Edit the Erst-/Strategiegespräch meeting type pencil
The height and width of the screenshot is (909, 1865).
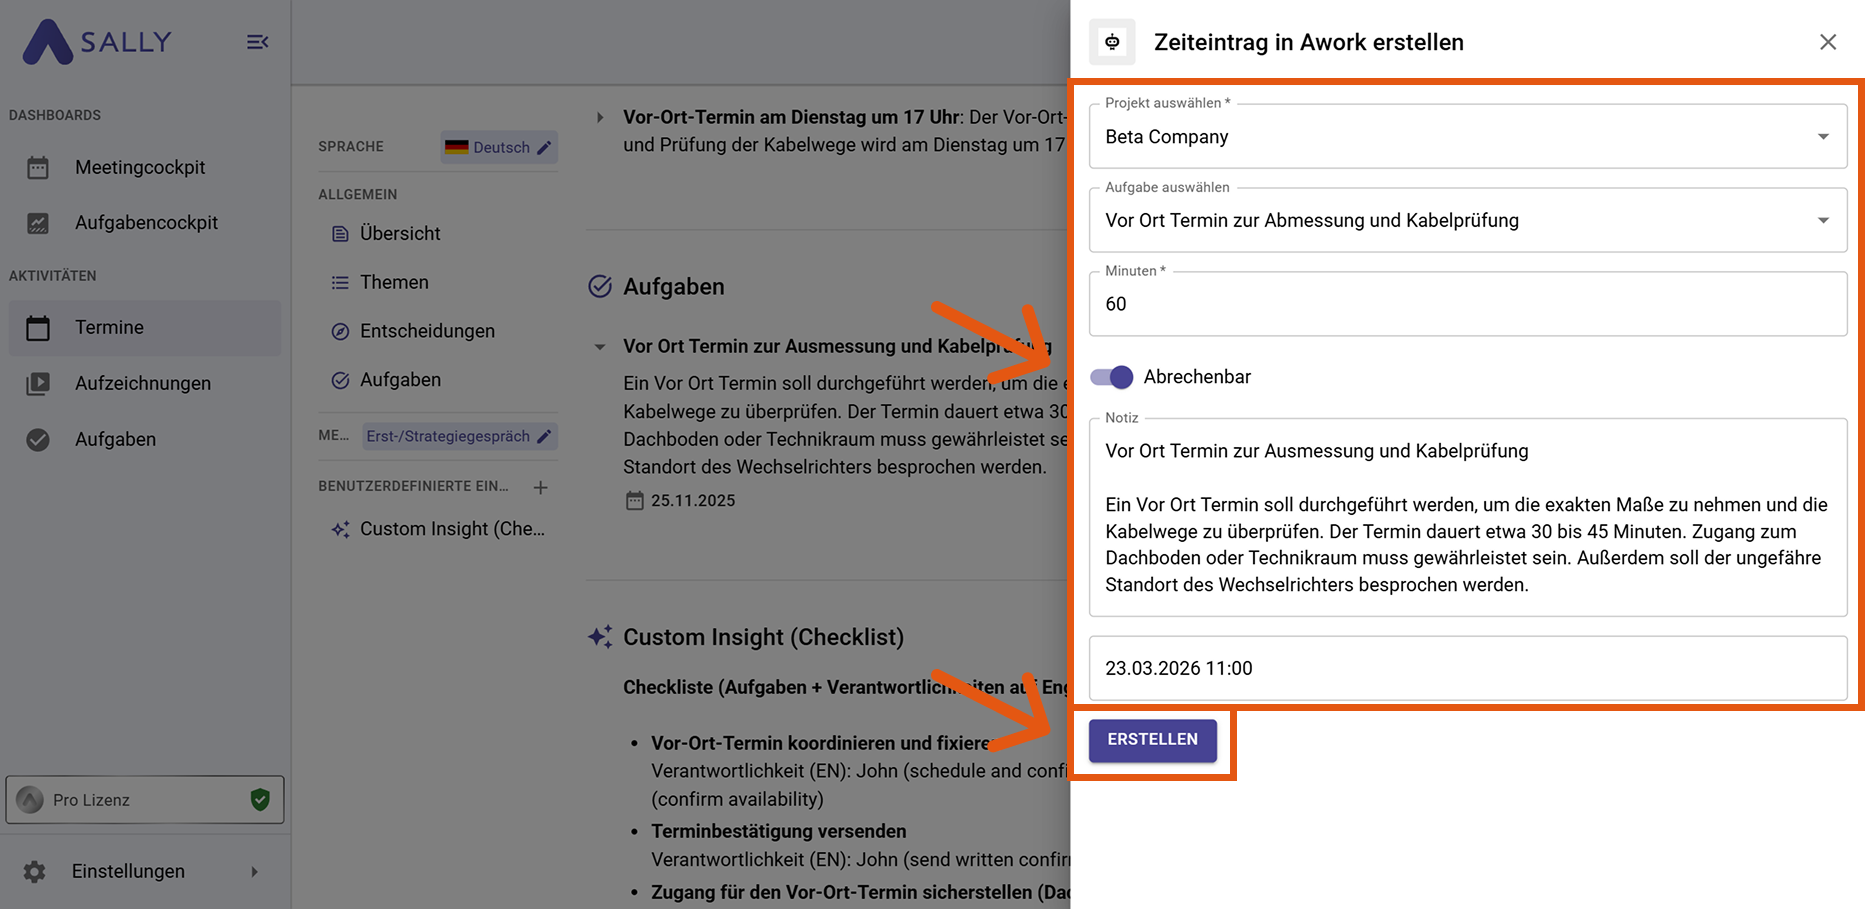point(544,436)
